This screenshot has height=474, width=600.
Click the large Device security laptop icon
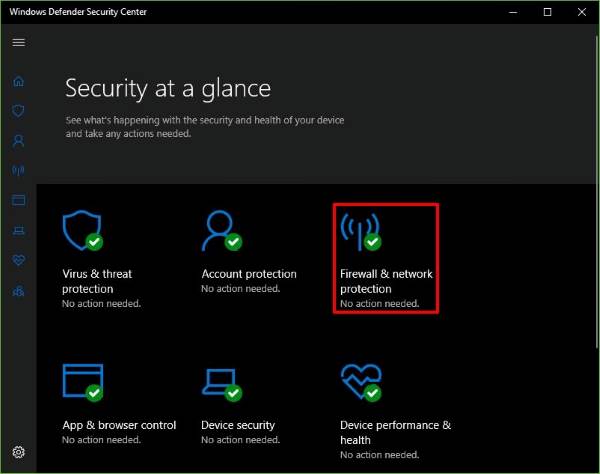(x=222, y=385)
